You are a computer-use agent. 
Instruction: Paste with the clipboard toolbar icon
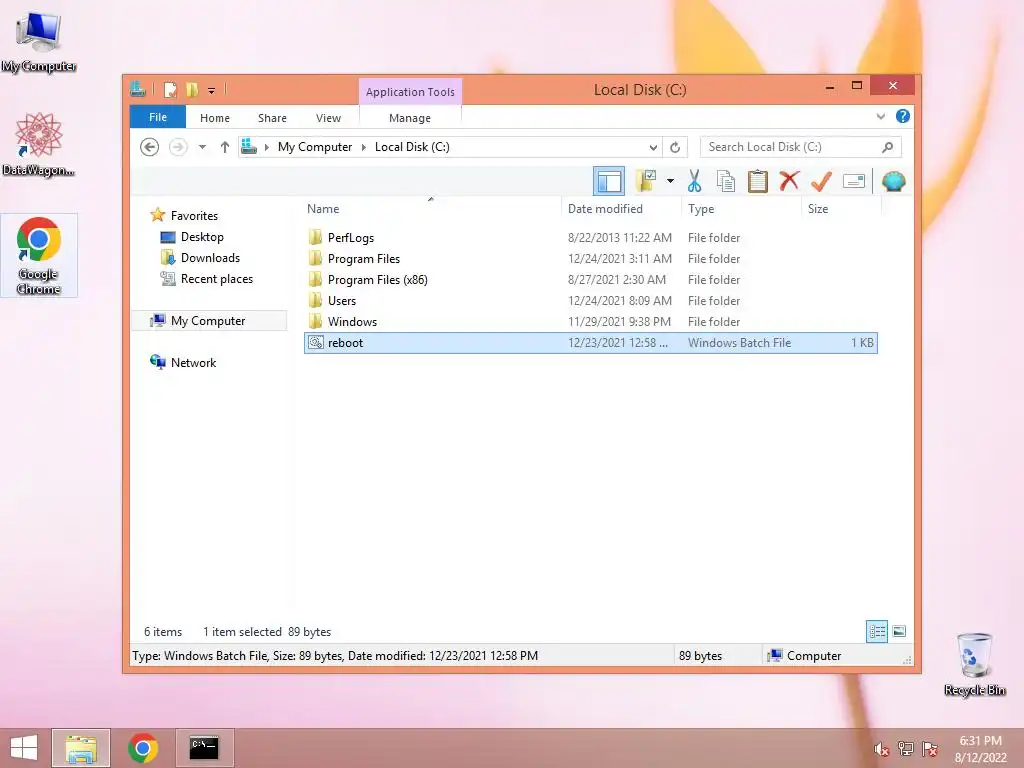point(758,181)
